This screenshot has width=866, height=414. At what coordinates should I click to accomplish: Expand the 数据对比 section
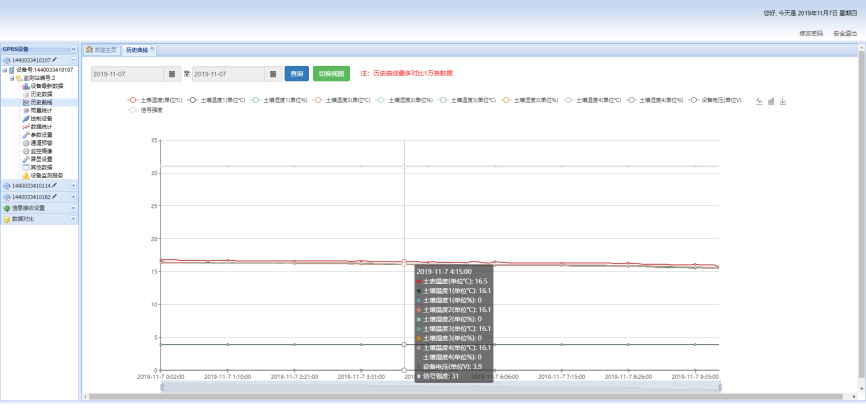(x=73, y=219)
